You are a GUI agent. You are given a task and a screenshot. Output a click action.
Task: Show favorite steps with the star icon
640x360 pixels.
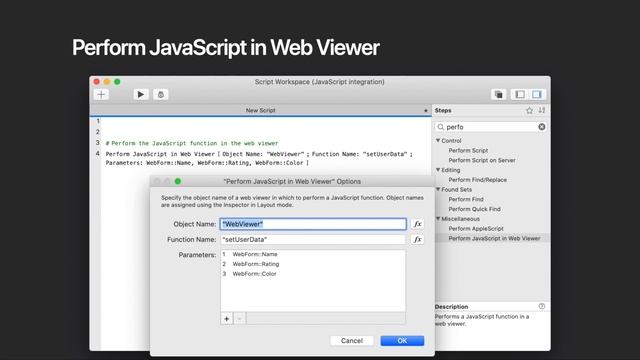(529, 111)
